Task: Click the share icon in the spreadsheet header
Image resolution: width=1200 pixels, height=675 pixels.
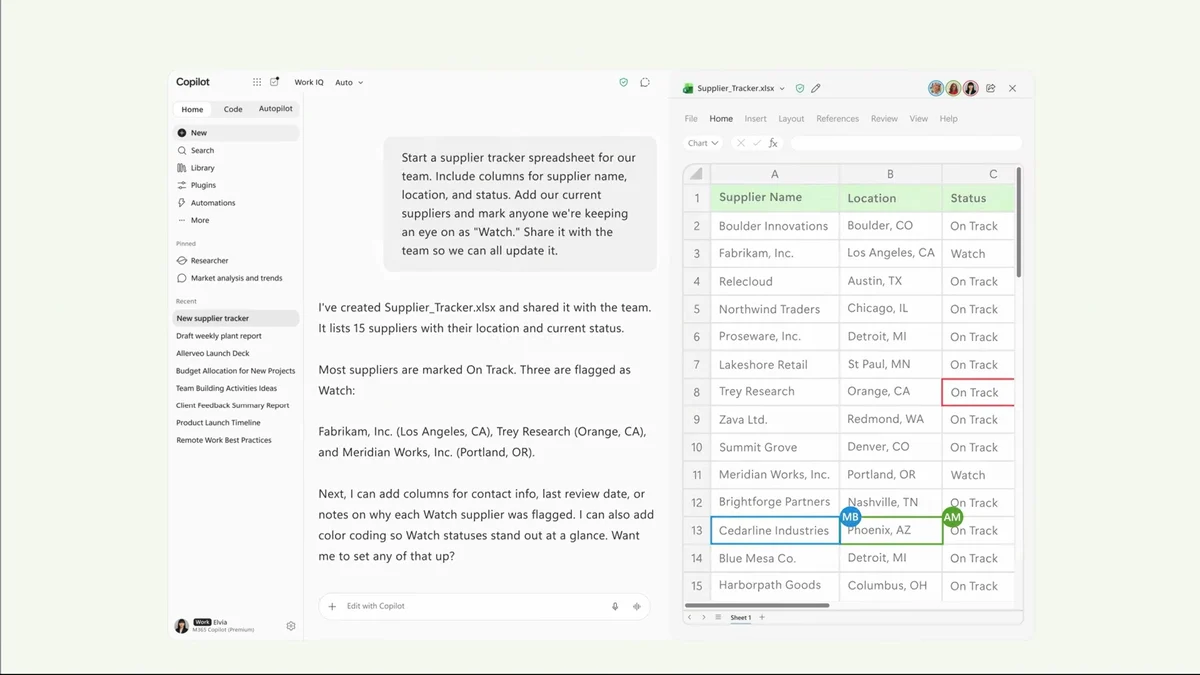Action: pyautogui.click(x=991, y=88)
